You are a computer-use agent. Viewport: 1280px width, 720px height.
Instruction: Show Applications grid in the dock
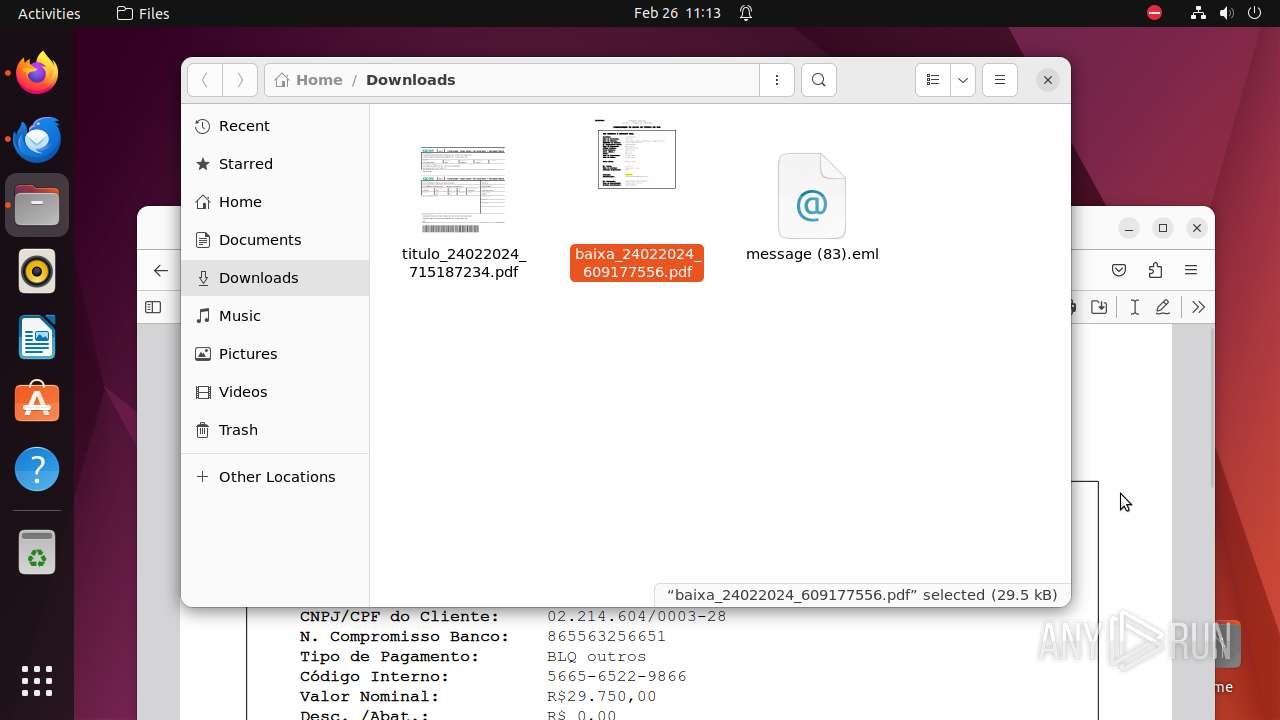[37, 680]
